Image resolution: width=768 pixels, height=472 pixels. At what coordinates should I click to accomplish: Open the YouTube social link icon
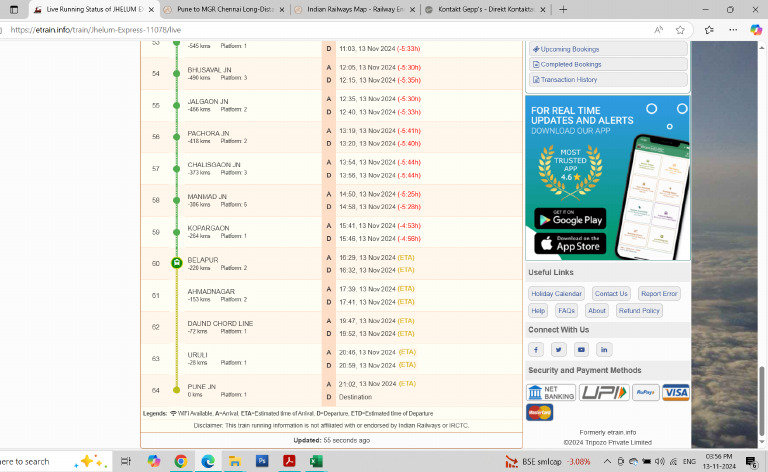point(581,350)
